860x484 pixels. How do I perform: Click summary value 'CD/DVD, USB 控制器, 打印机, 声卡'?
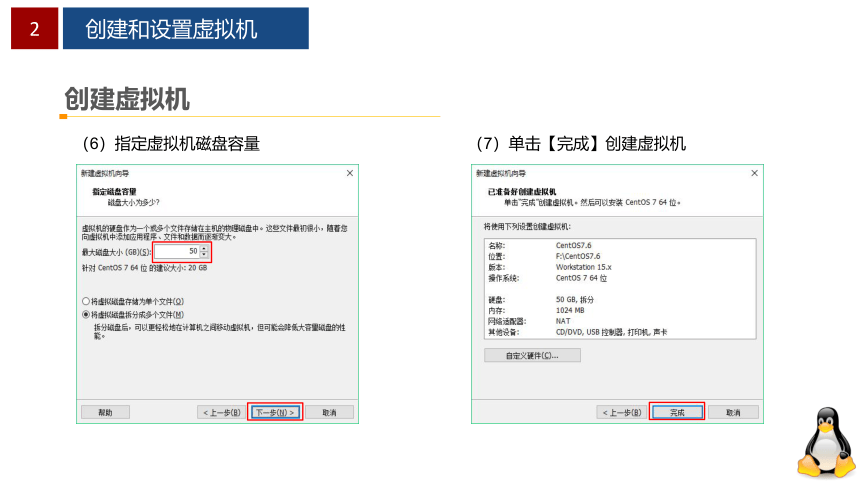click(x=612, y=332)
